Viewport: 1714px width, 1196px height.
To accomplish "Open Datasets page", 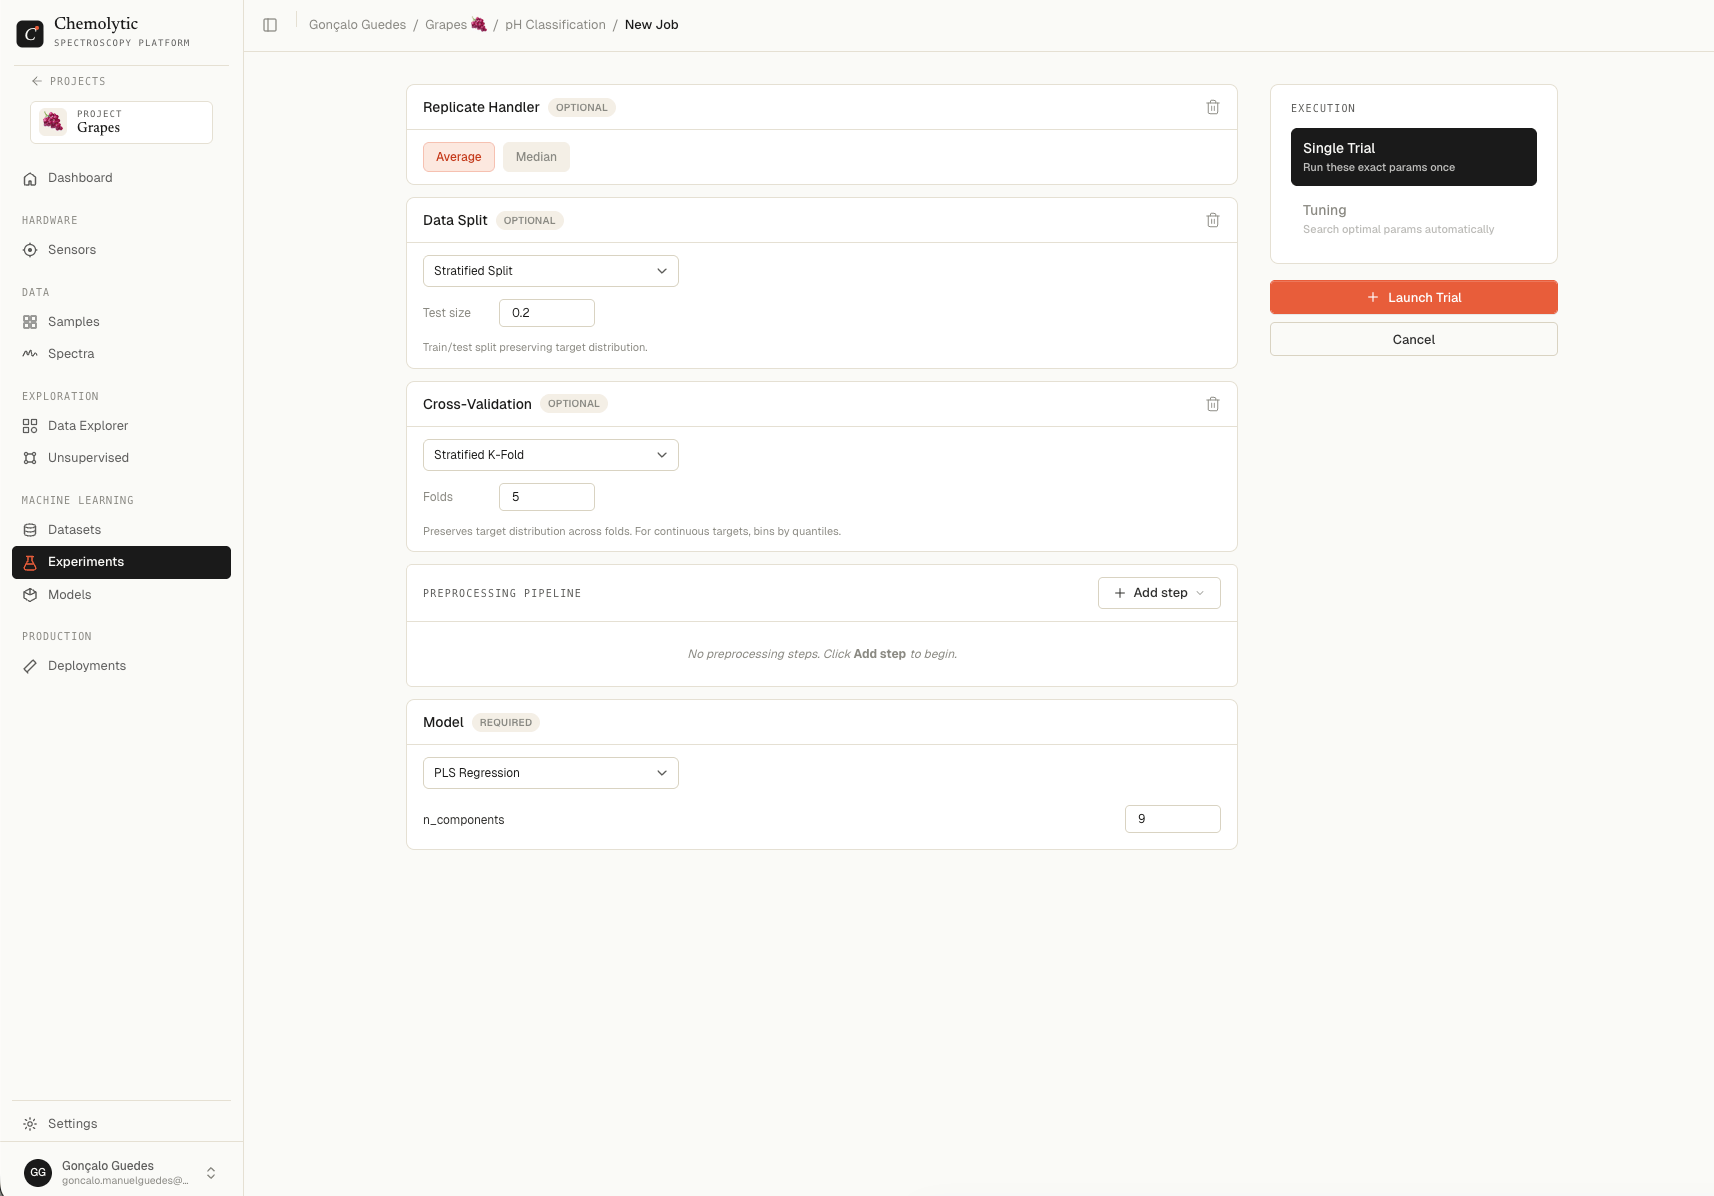I will [x=121, y=530].
